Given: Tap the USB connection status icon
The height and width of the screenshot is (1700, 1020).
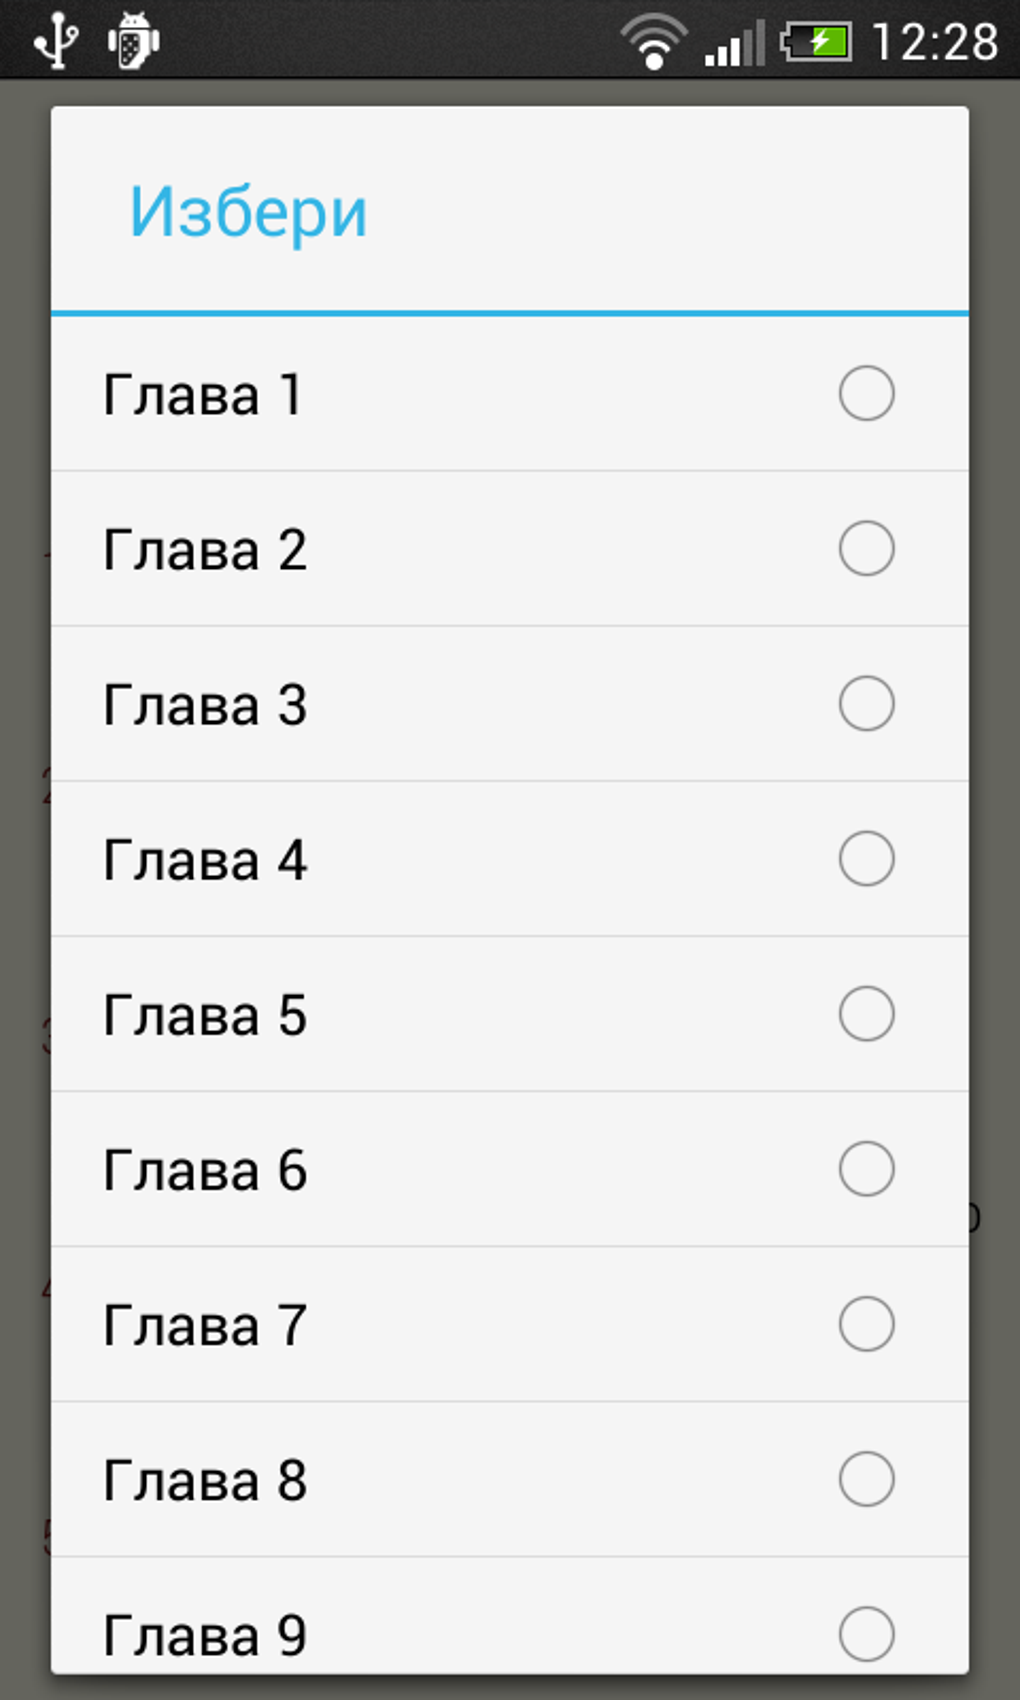Looking at the screenshot, I should pos(56,40).
